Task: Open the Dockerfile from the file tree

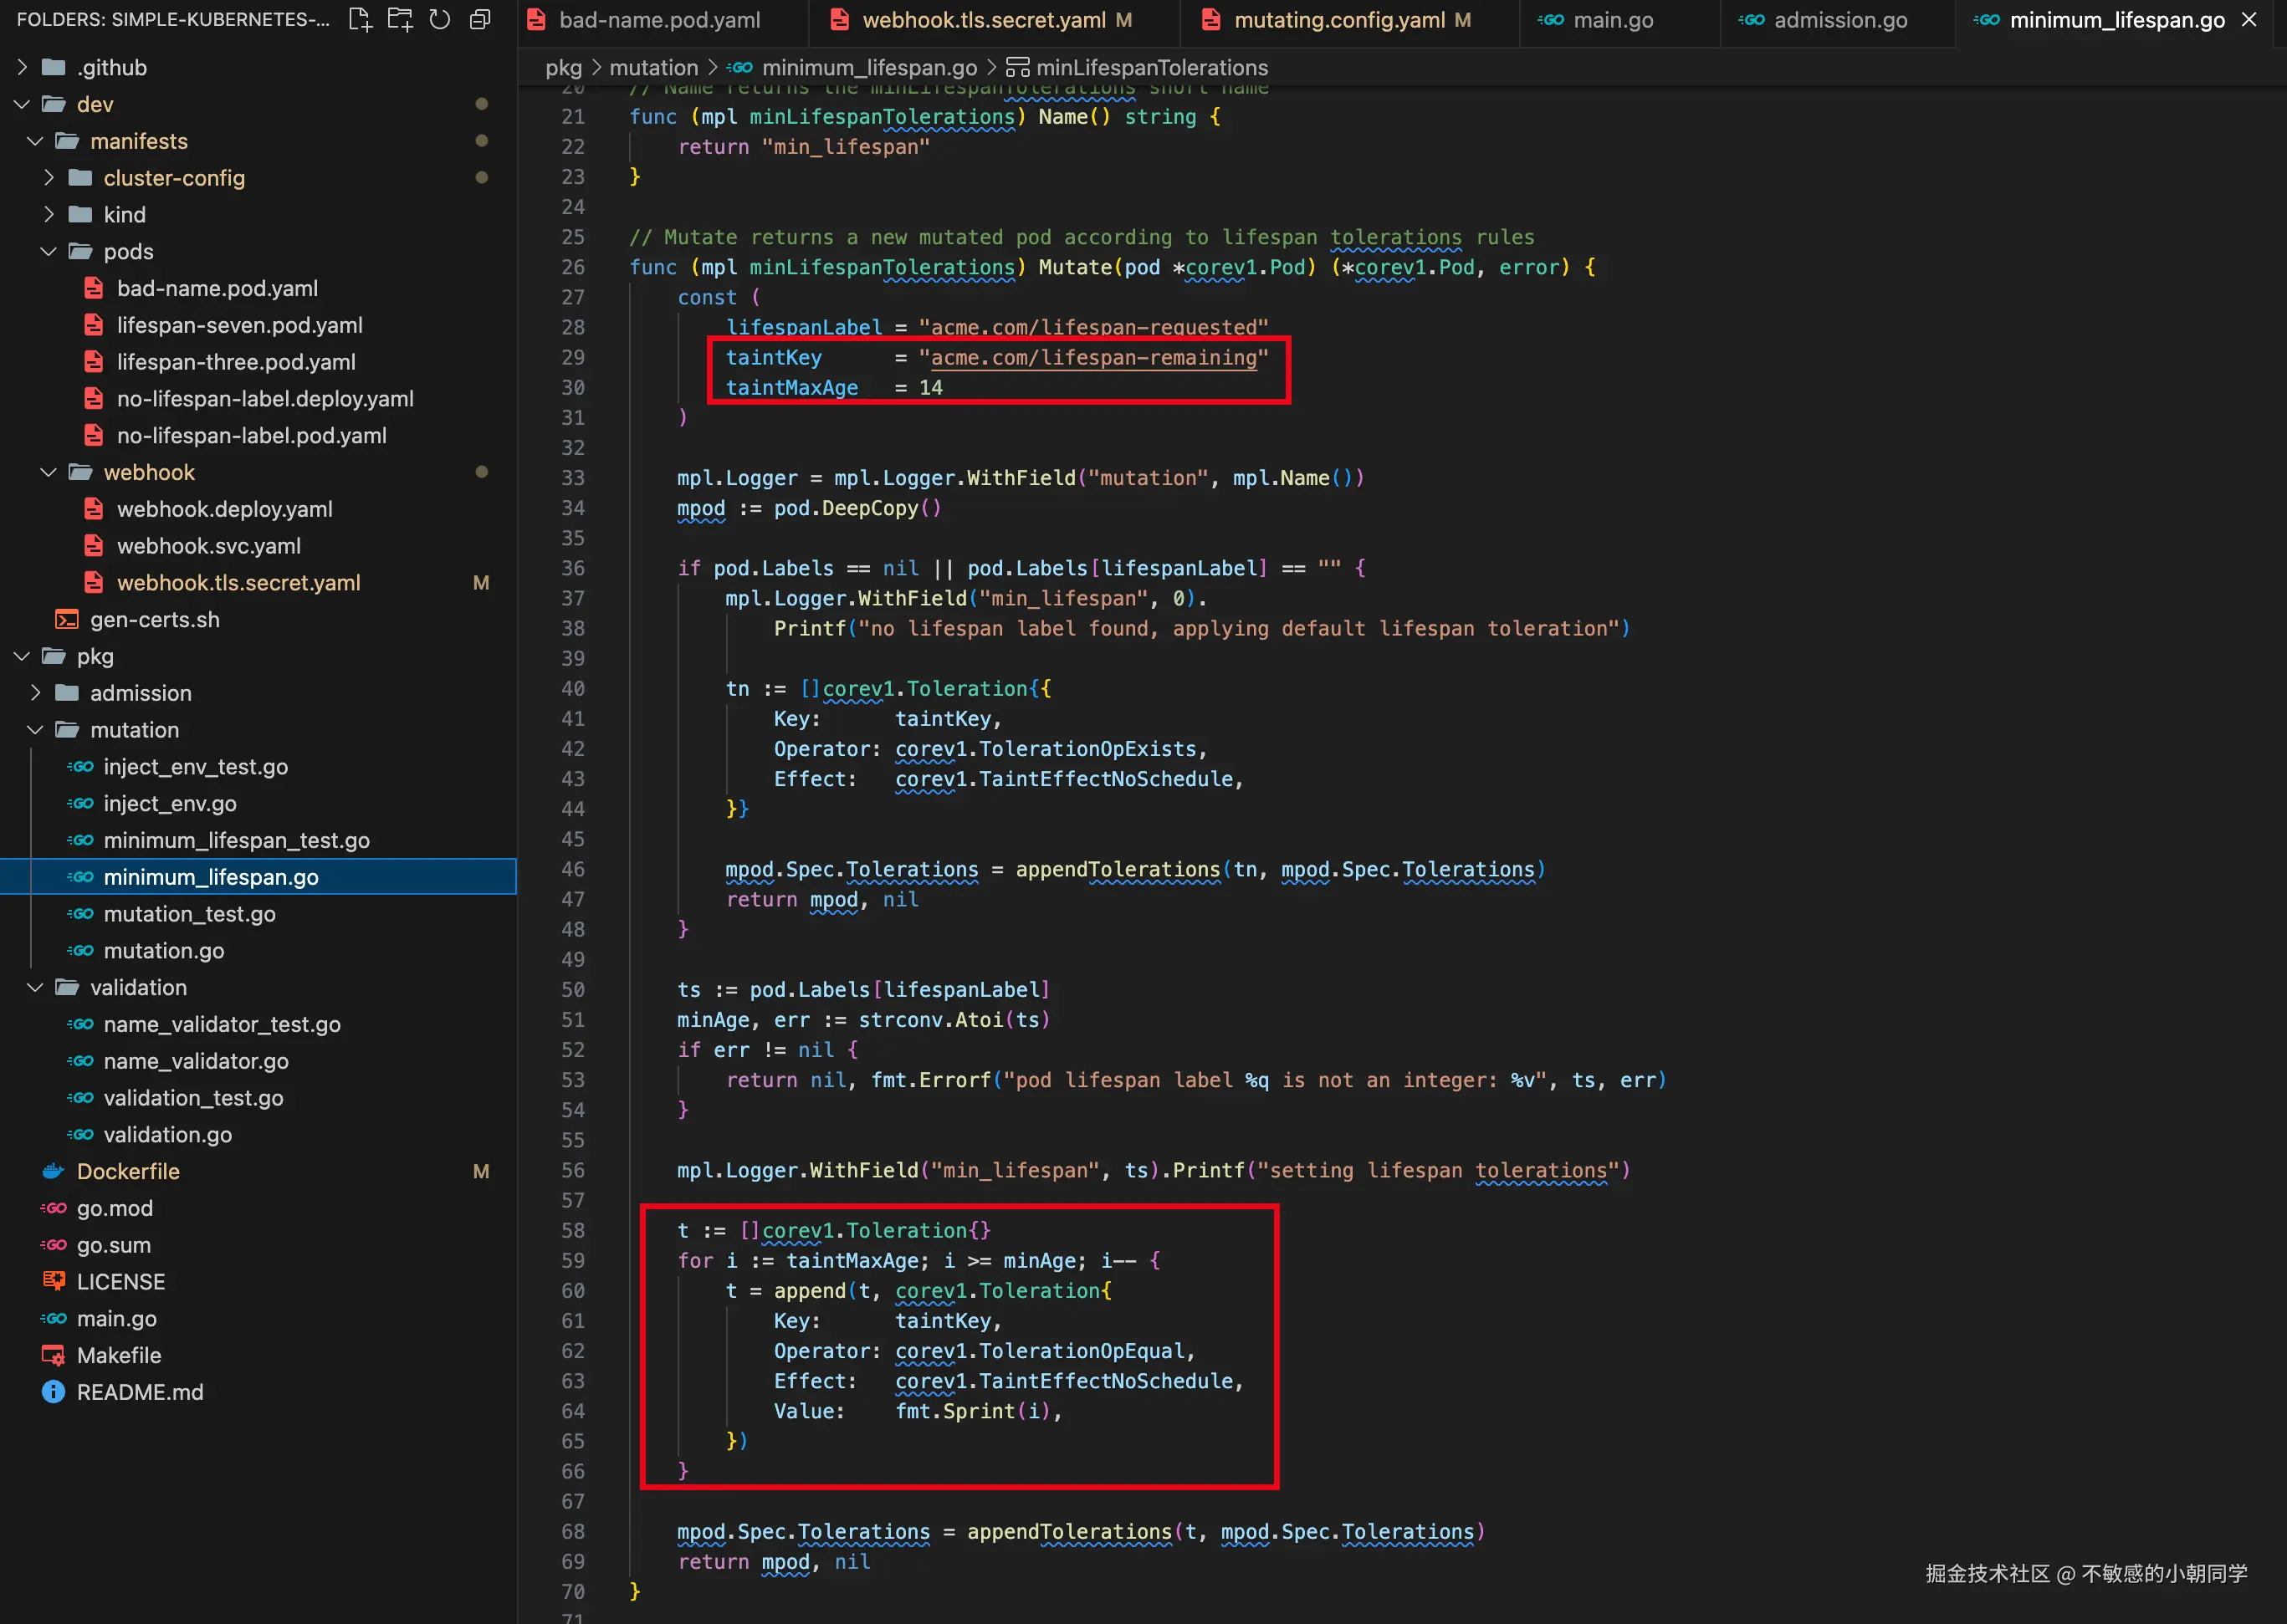Action: pyautogui.click(x=128, y=1171)
